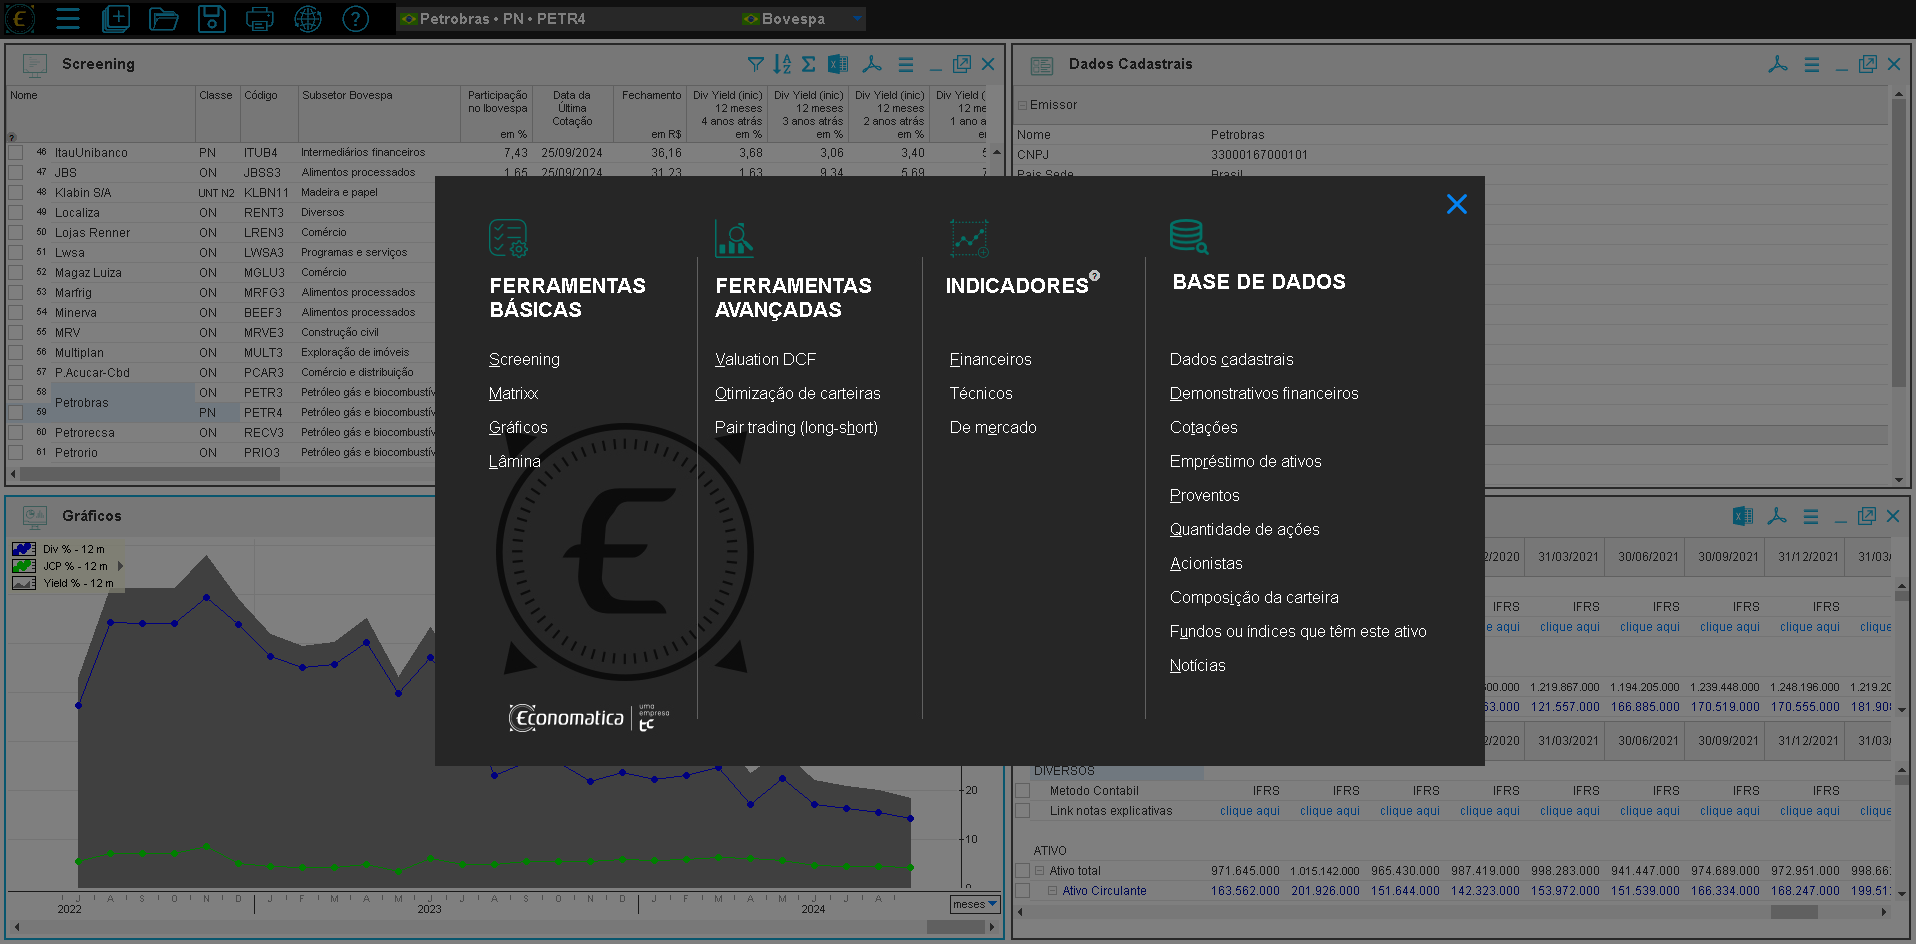
Task: Click the sigma summary icon in Screening
Action: click(x=809, y=64)
